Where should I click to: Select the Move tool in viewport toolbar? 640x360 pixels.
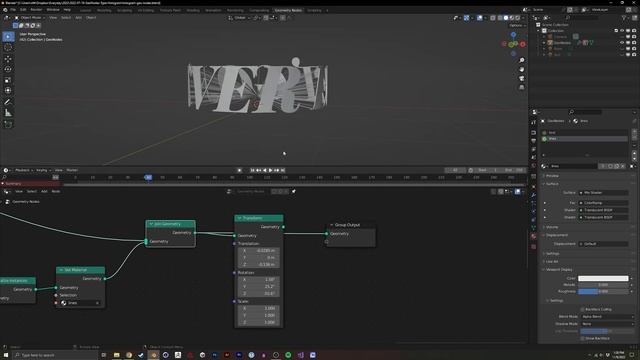pyautogui.click(x=8, y=59)
